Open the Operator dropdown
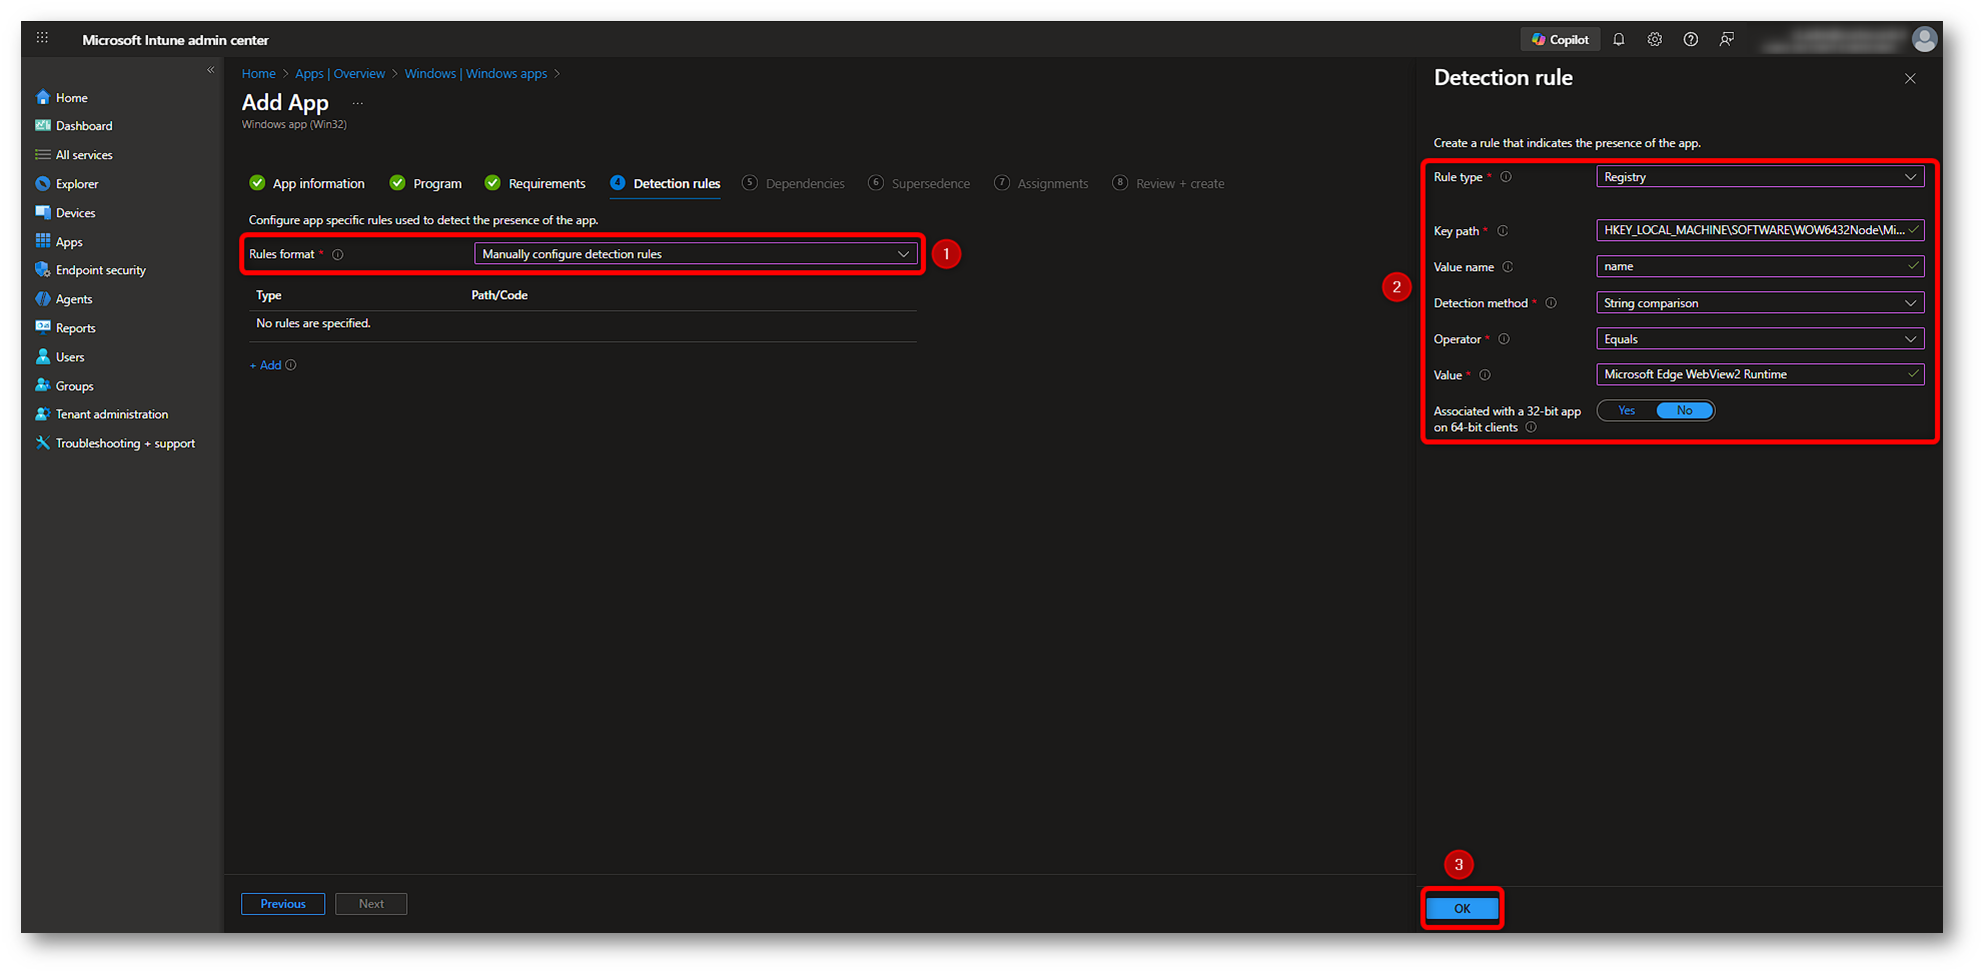The image size is (1985, 975). (1759, 339)
